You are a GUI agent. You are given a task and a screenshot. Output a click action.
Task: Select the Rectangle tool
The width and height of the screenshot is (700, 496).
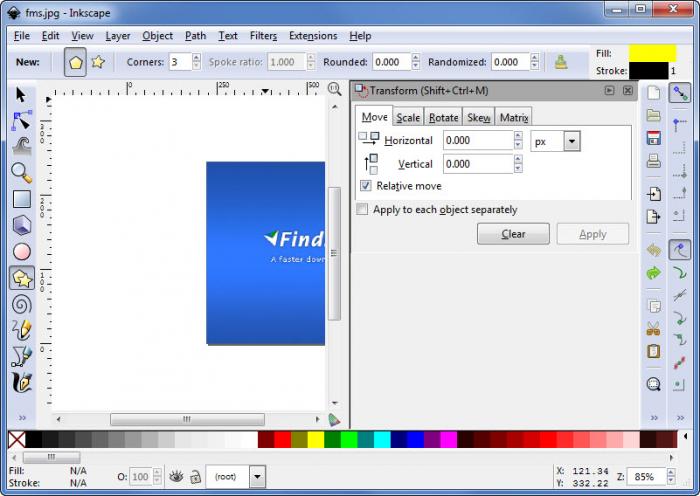coord(21,199)
